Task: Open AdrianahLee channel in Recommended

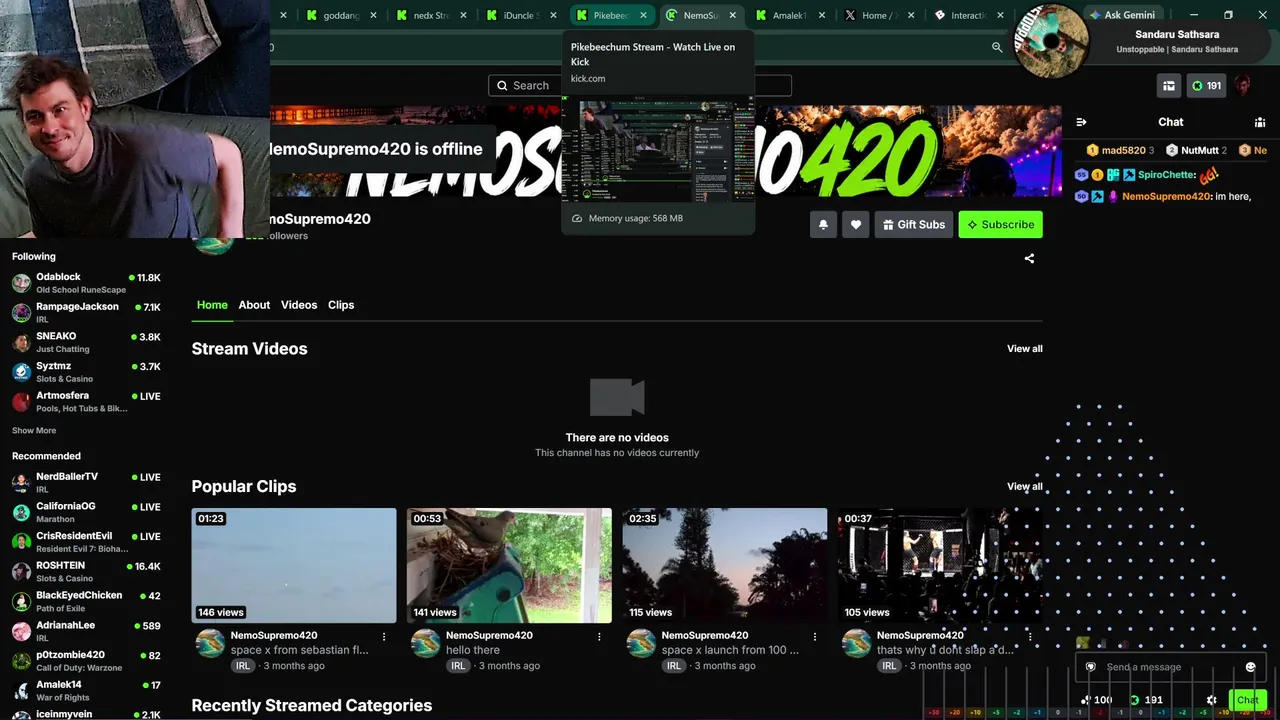Action: tap(86, 631)
